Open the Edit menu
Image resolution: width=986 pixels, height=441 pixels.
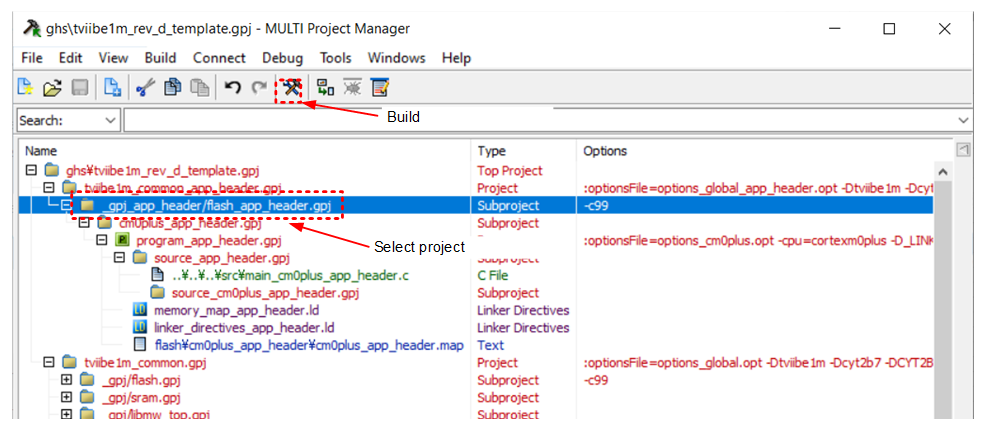[70, 59]
